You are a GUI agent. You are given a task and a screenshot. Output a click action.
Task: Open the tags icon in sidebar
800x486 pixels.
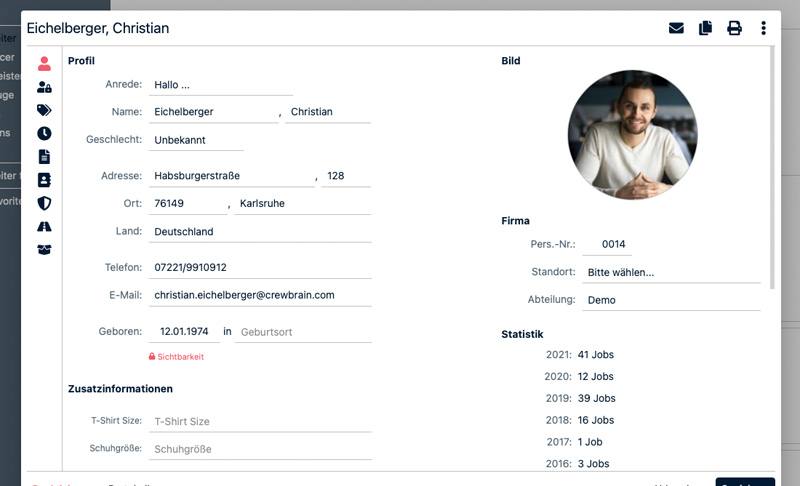[x=44, y=110]
